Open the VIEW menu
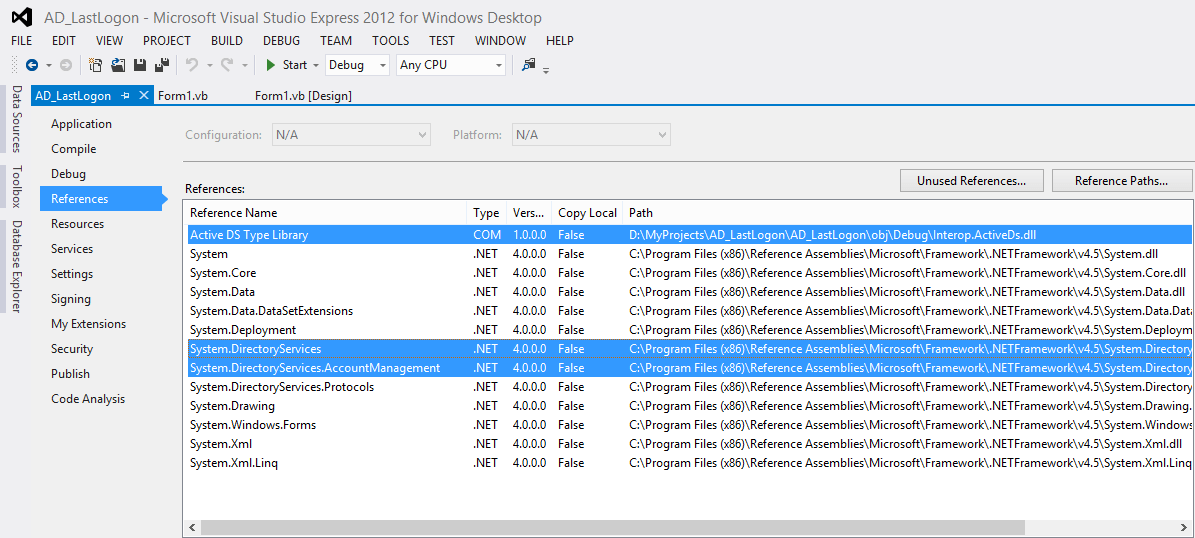This screenshot has height=538, width=1195. click(x=110, y=41)
